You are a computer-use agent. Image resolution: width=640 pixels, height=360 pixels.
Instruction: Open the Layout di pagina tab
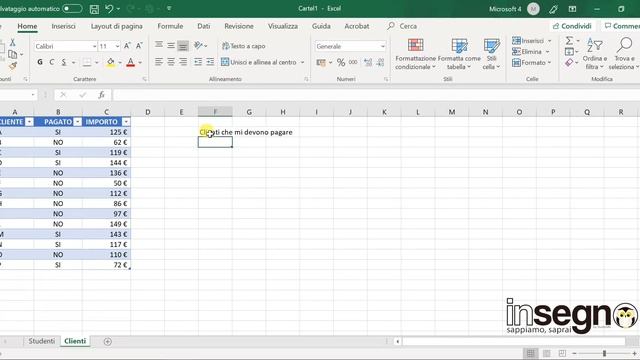(117, 26)
